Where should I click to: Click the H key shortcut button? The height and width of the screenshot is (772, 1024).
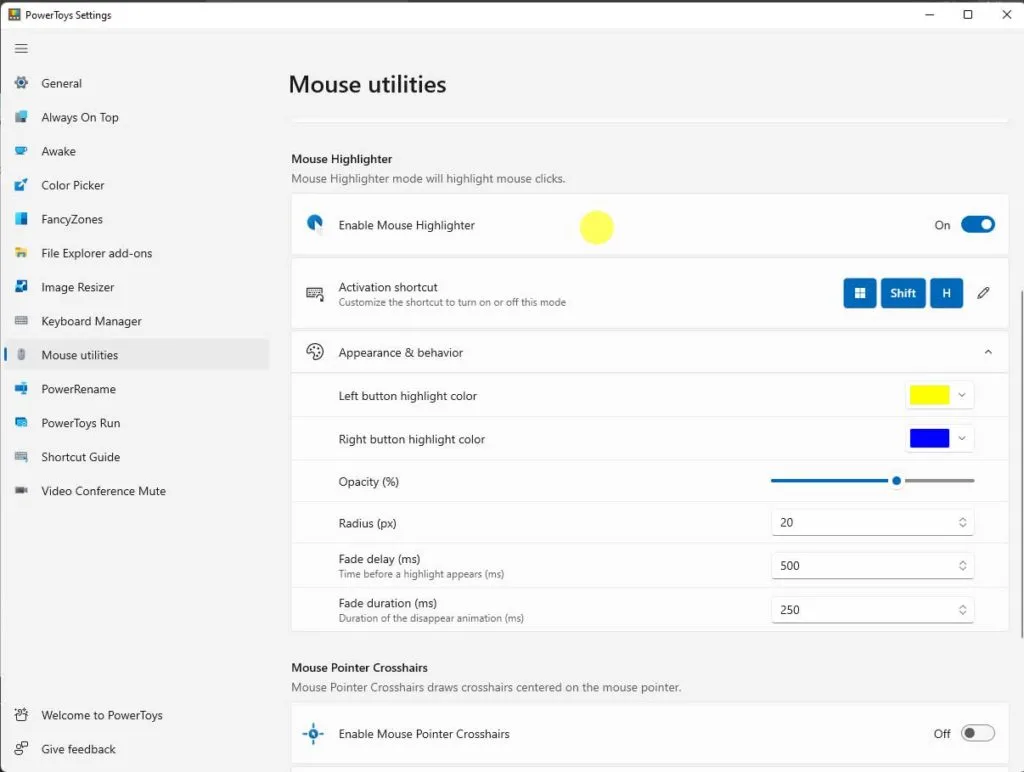946,293
